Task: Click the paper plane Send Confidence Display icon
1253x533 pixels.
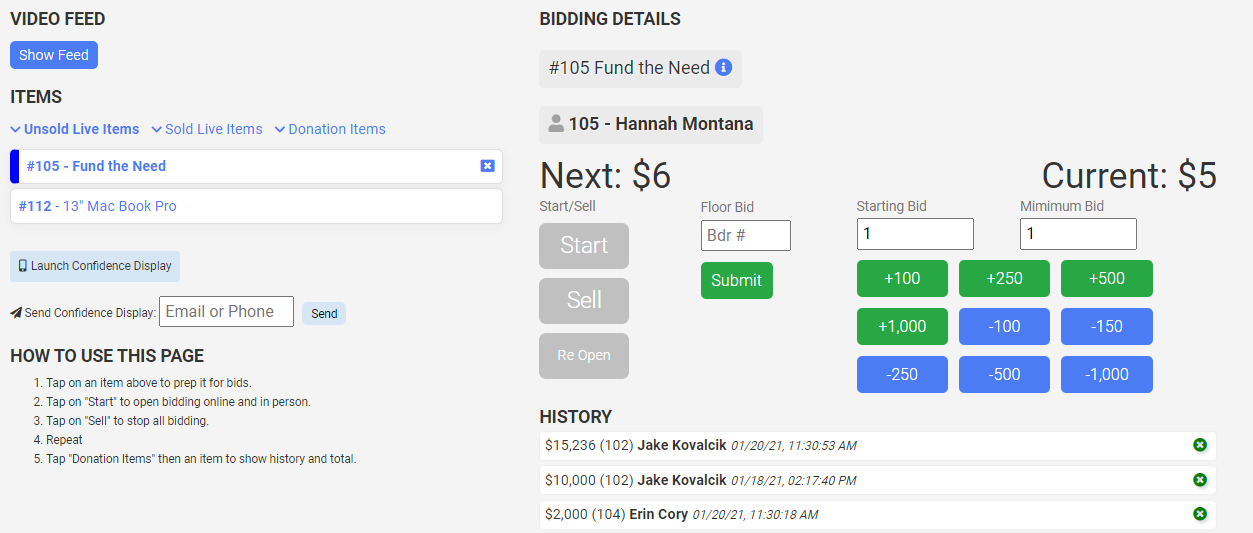Action: coord(16,313)
